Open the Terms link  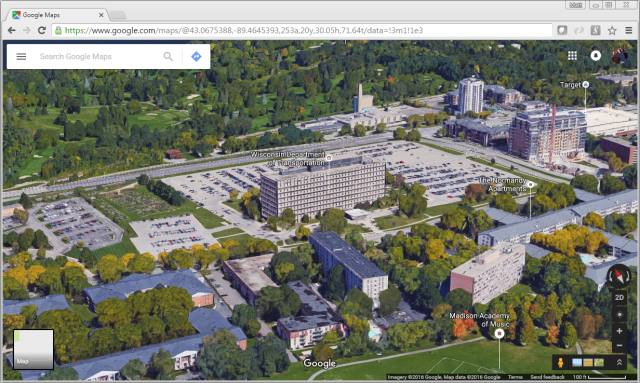[515, 377]
